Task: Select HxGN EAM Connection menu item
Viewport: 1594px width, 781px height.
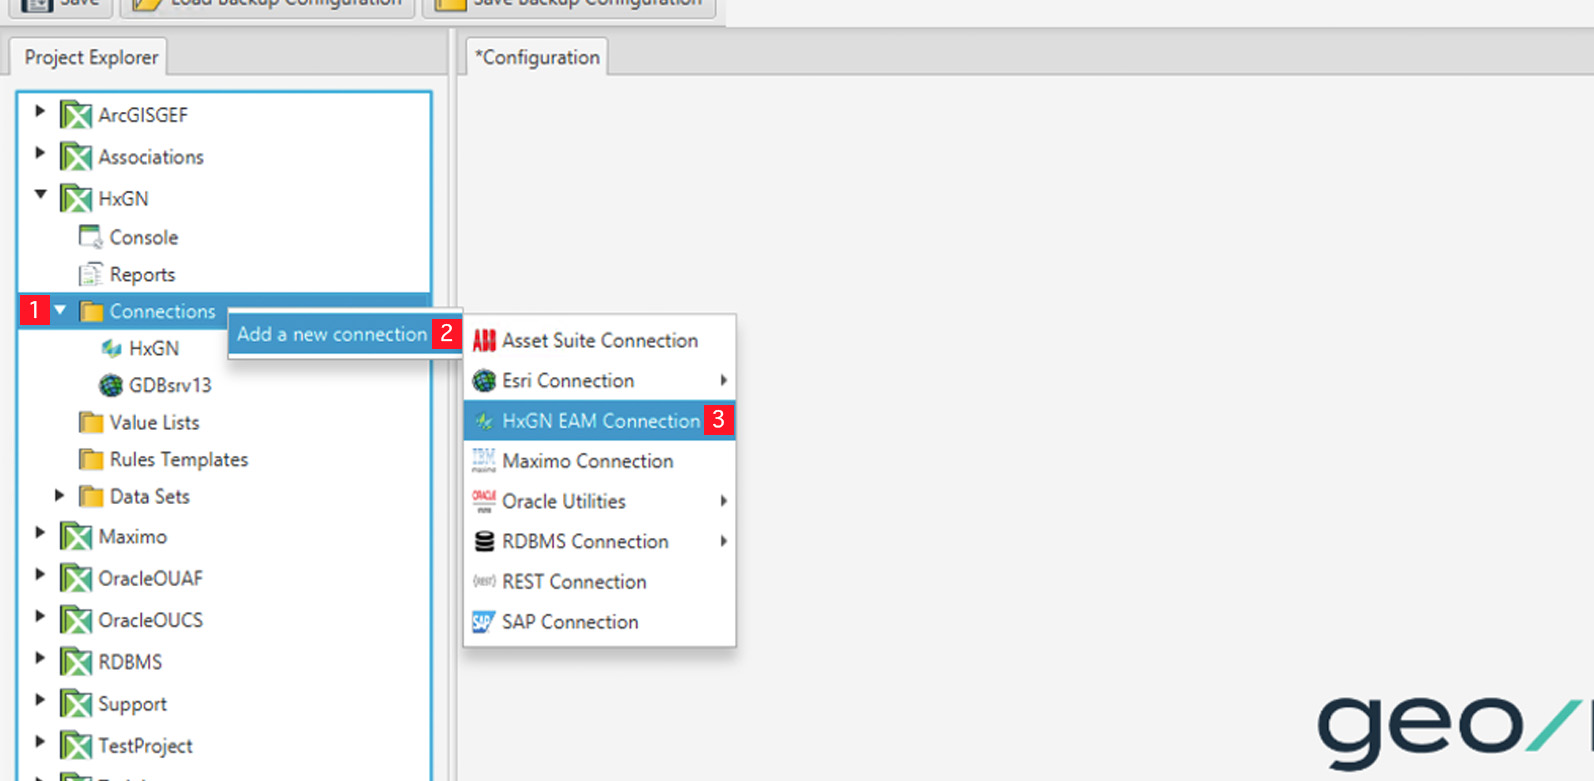Action: coord(600,421)
